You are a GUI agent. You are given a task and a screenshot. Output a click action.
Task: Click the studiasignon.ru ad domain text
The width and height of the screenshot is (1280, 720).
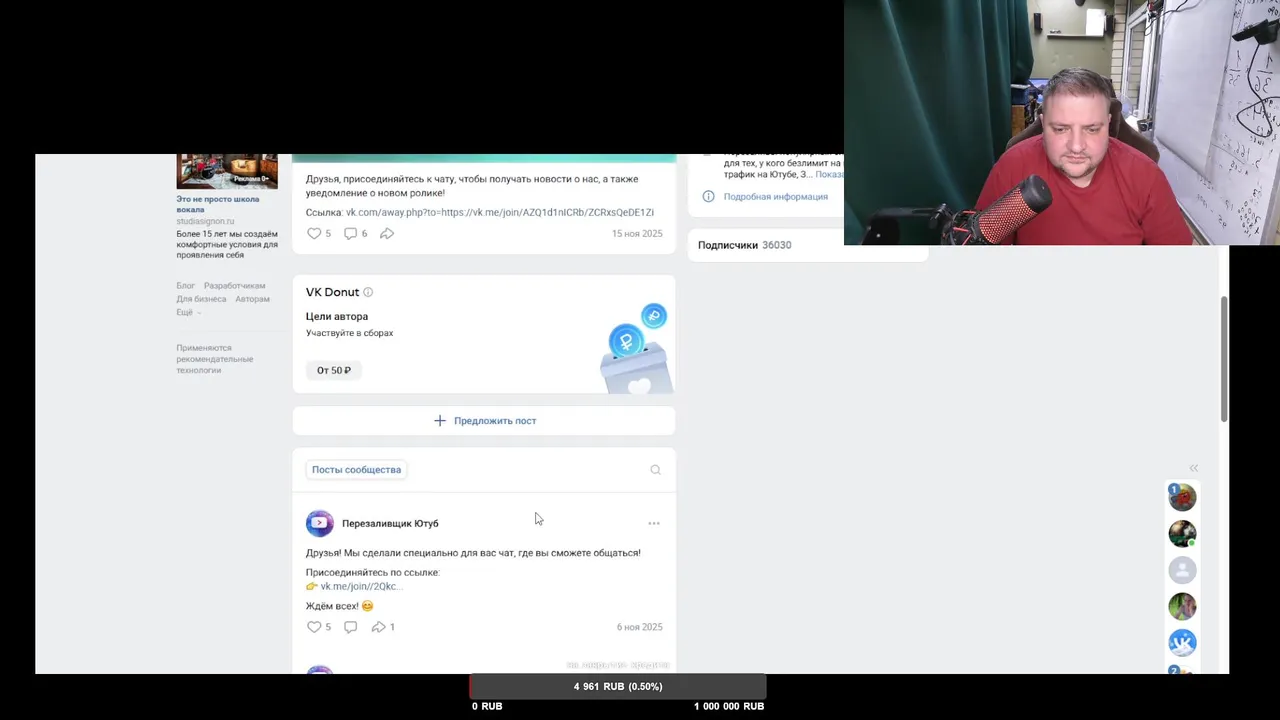(x=205, y=221)
